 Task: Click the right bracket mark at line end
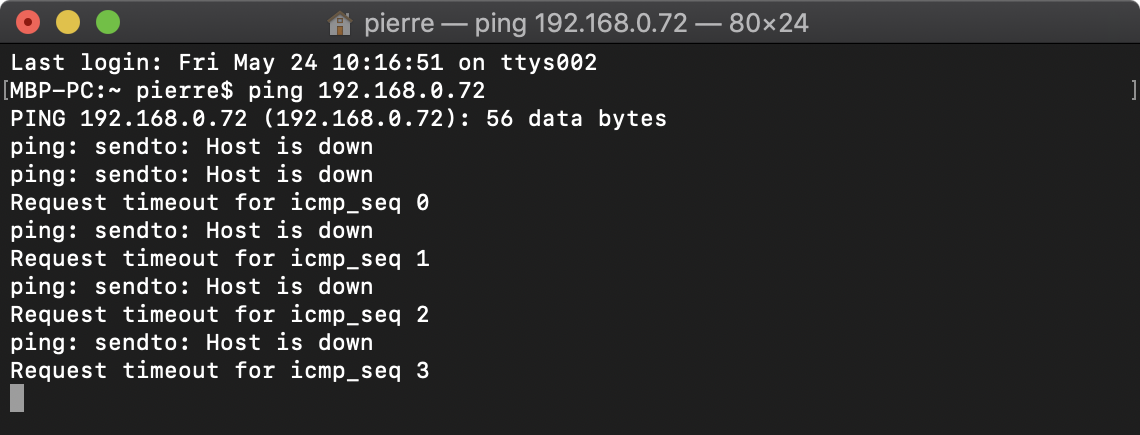coord(1133,91)
